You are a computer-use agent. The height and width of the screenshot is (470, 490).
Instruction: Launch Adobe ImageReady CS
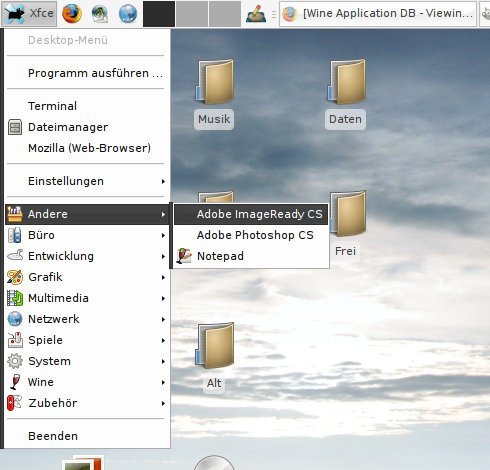251,214
